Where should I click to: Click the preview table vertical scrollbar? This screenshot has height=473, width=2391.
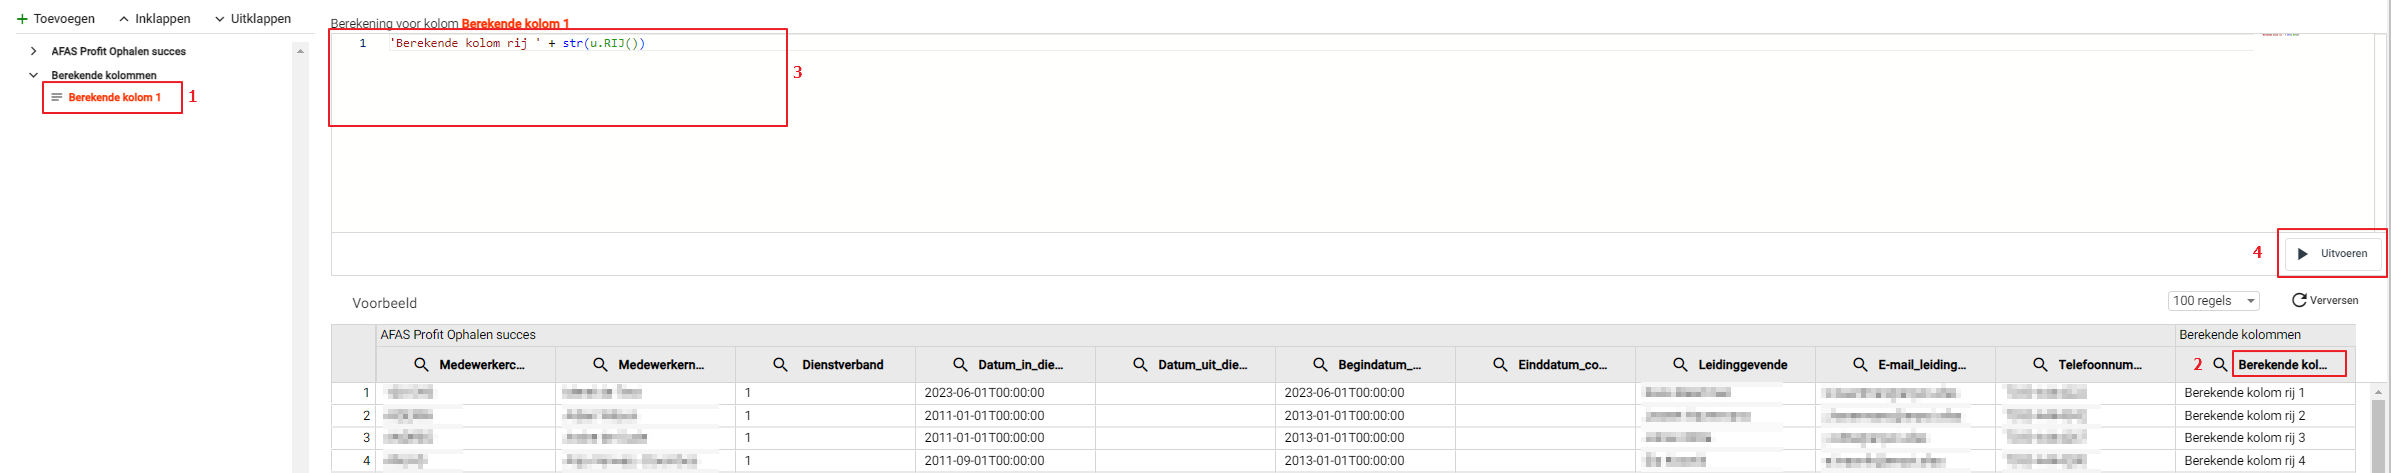pyautogui.click(x=2378, y=430)
